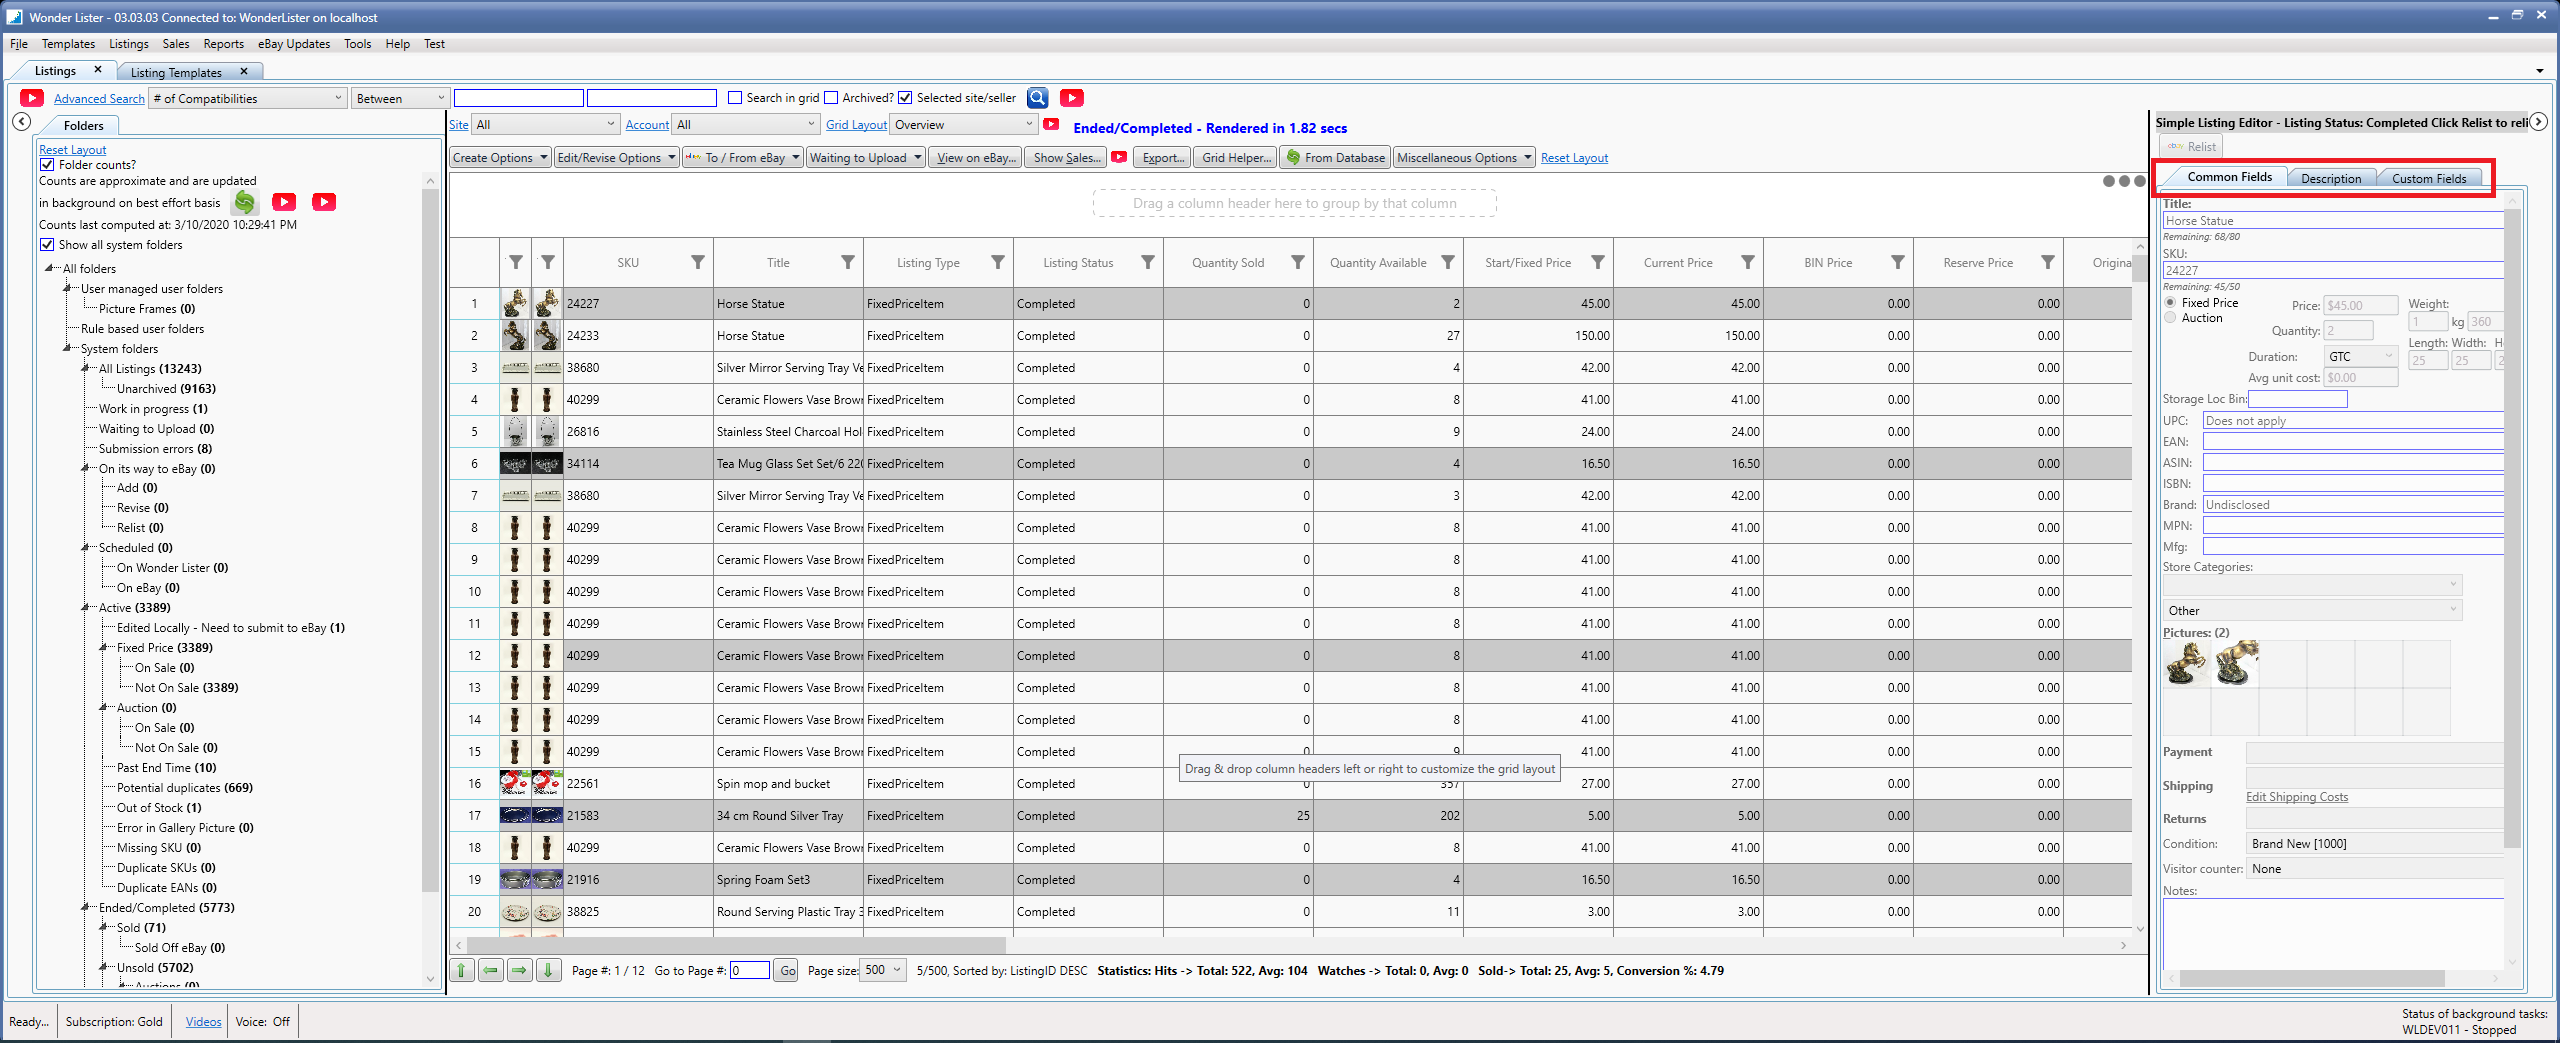
Task: Open the YouTube help icon after Show Sales button
Action: click(x=1119, y=157)
